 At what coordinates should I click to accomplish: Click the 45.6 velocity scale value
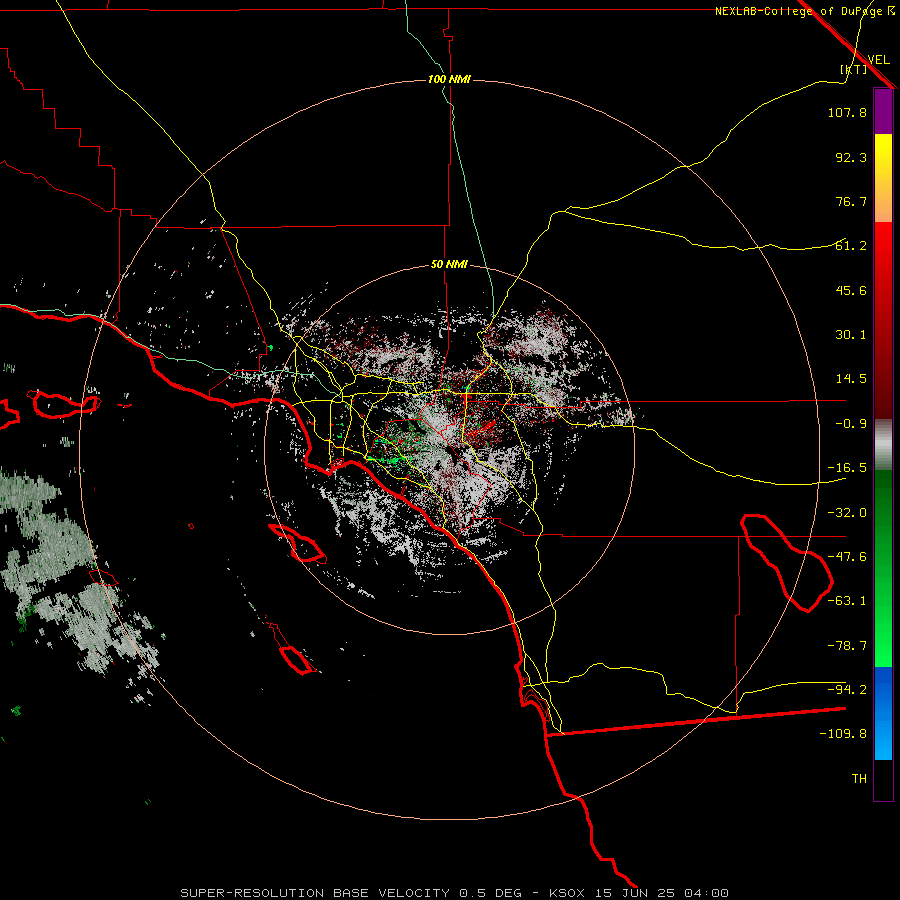pos(851,290)
